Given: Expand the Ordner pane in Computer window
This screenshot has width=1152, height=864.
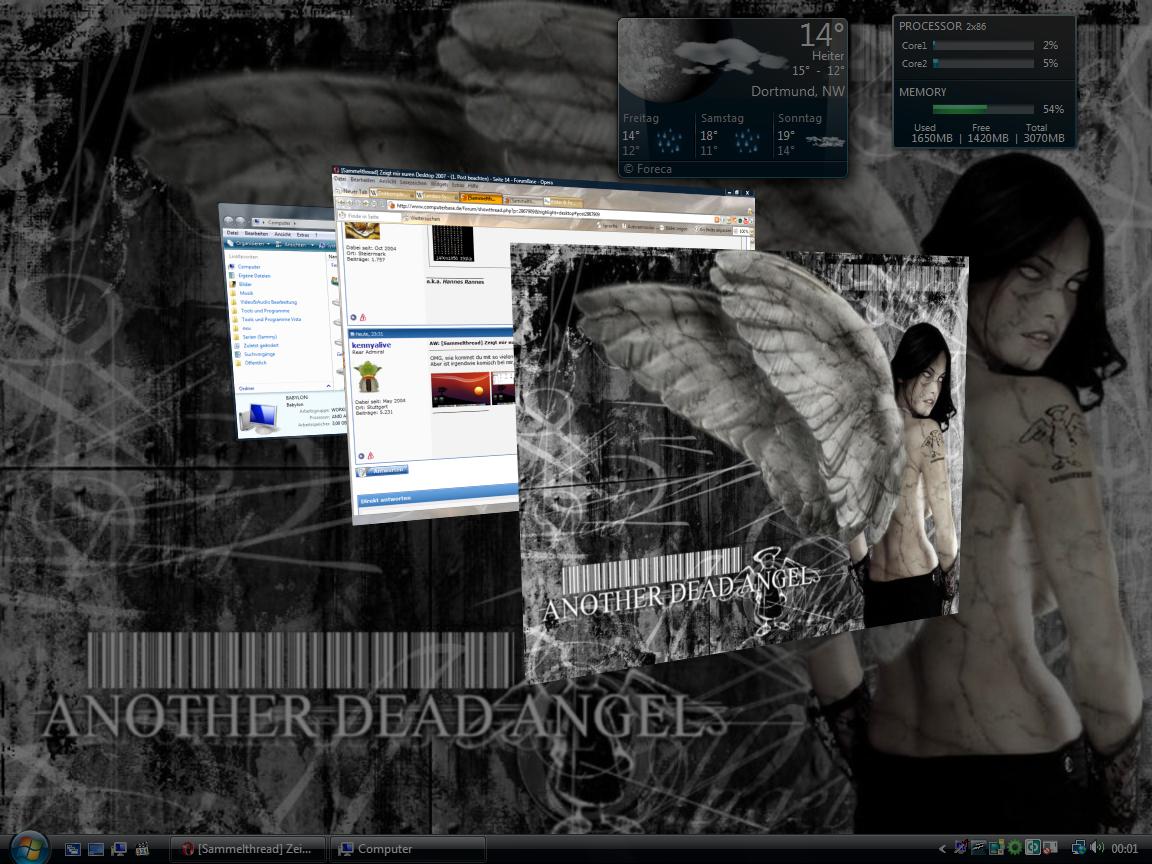Looking at the screenshot, I should click(x=283, y=387).
